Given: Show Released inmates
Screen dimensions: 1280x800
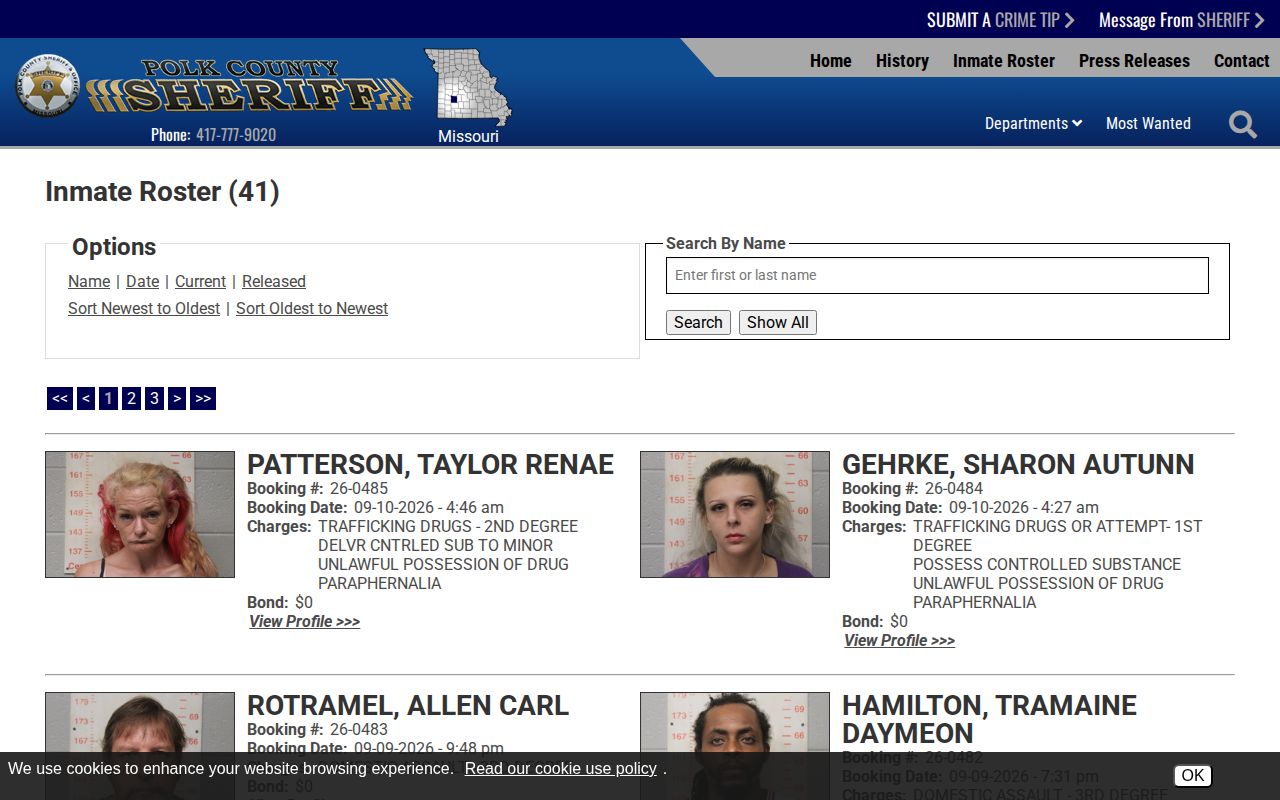Looking at the screenshot, I should tap(274, 282).
